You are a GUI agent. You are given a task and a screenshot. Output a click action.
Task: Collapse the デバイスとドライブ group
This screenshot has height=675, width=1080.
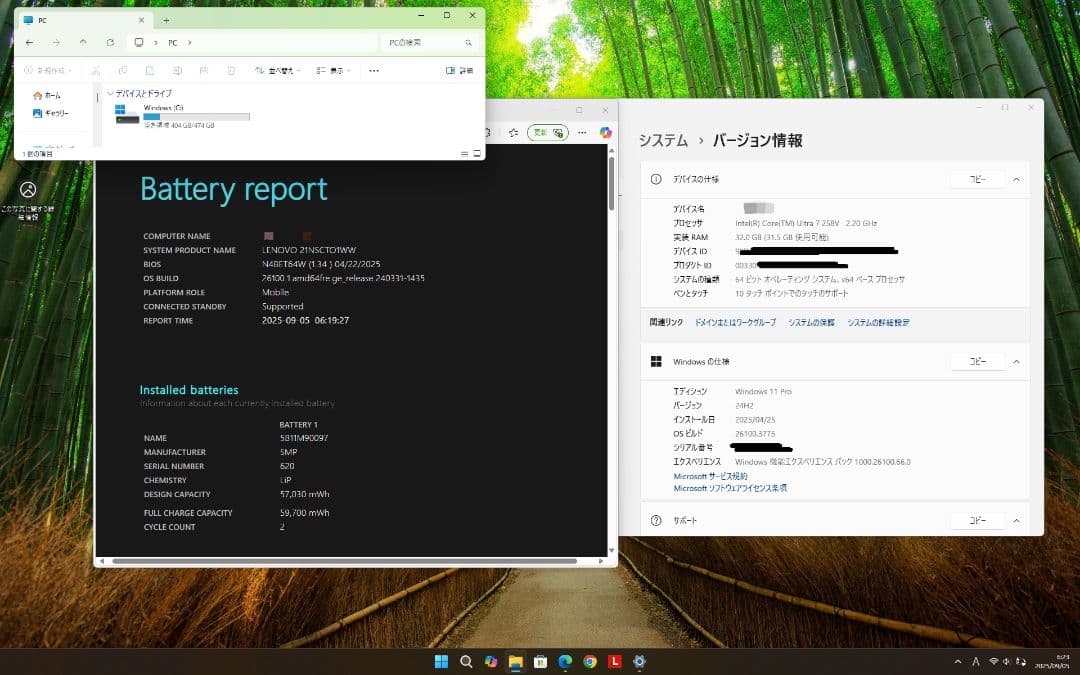[110, 93]
